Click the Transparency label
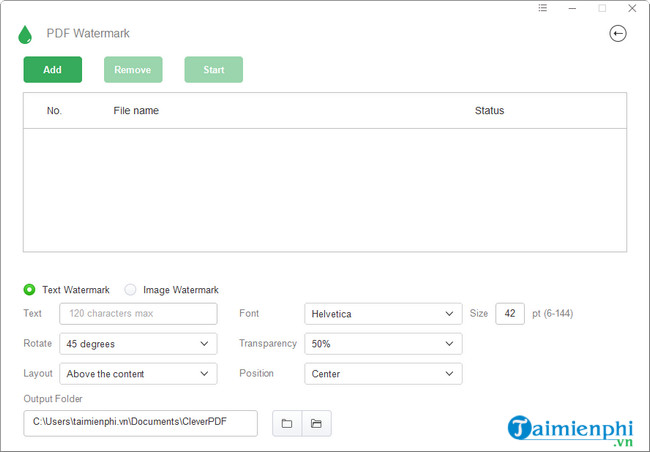 pos(268,343)
